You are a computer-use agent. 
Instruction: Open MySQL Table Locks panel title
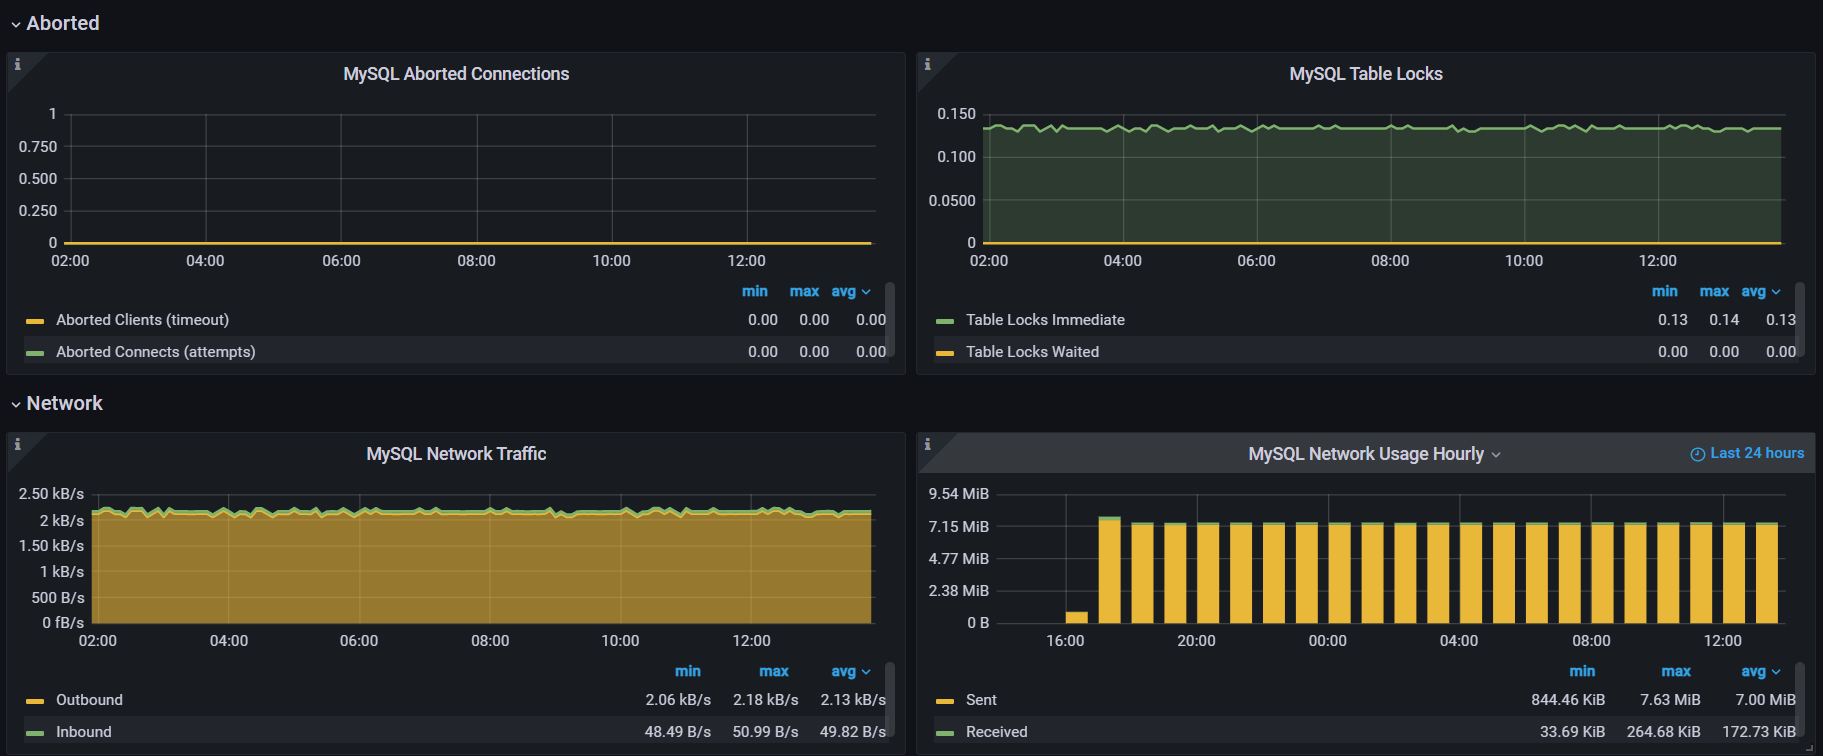pyautogui.click(x=1366, y=74)
